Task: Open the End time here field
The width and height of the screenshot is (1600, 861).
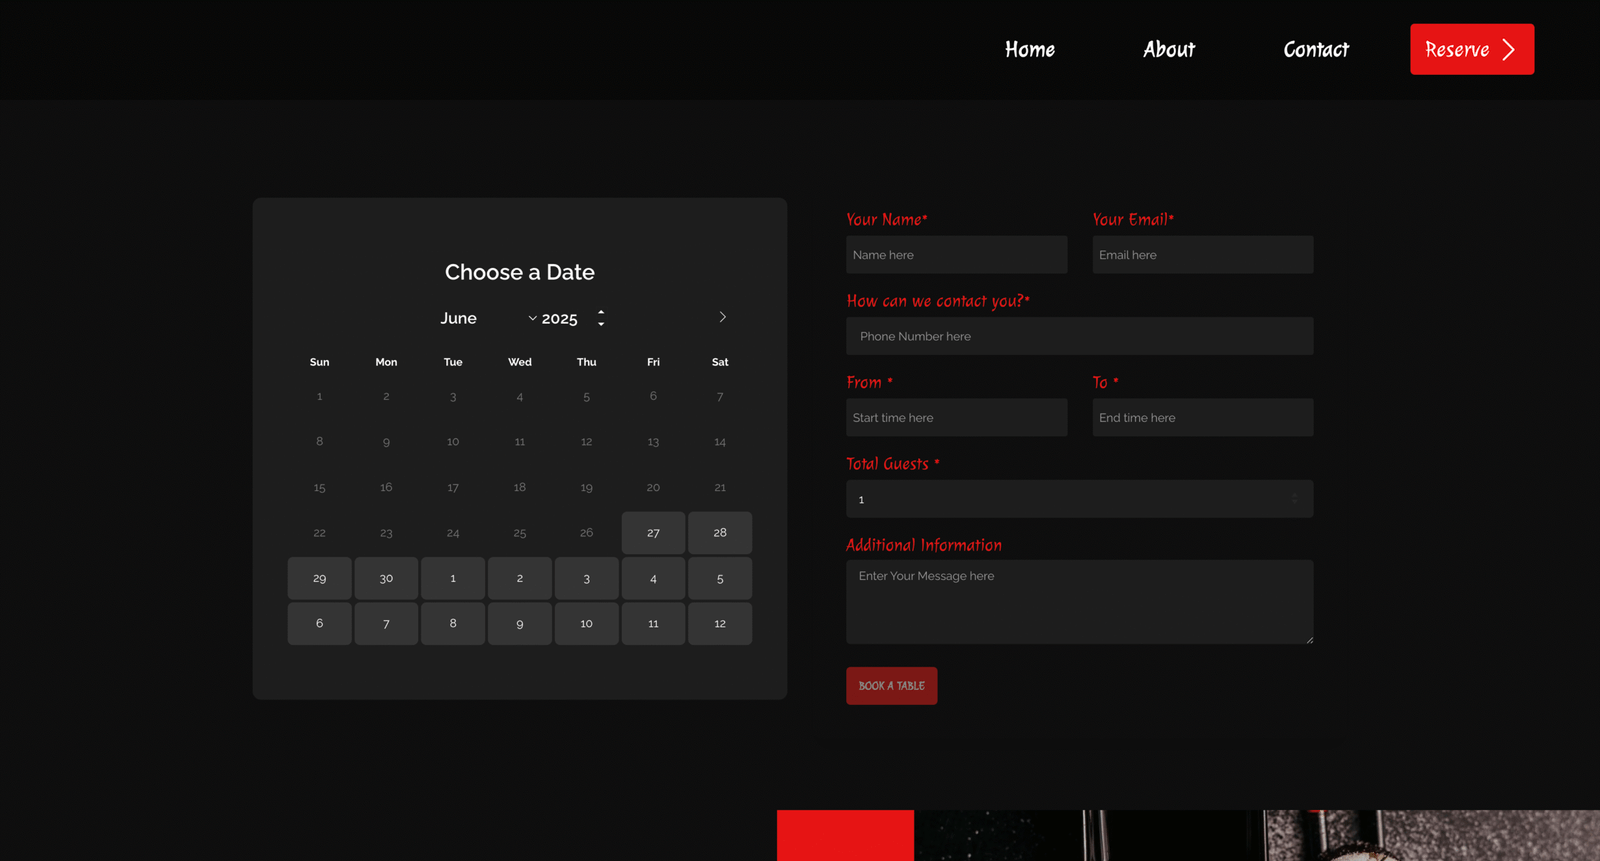Action: (x=1202, y=418)
